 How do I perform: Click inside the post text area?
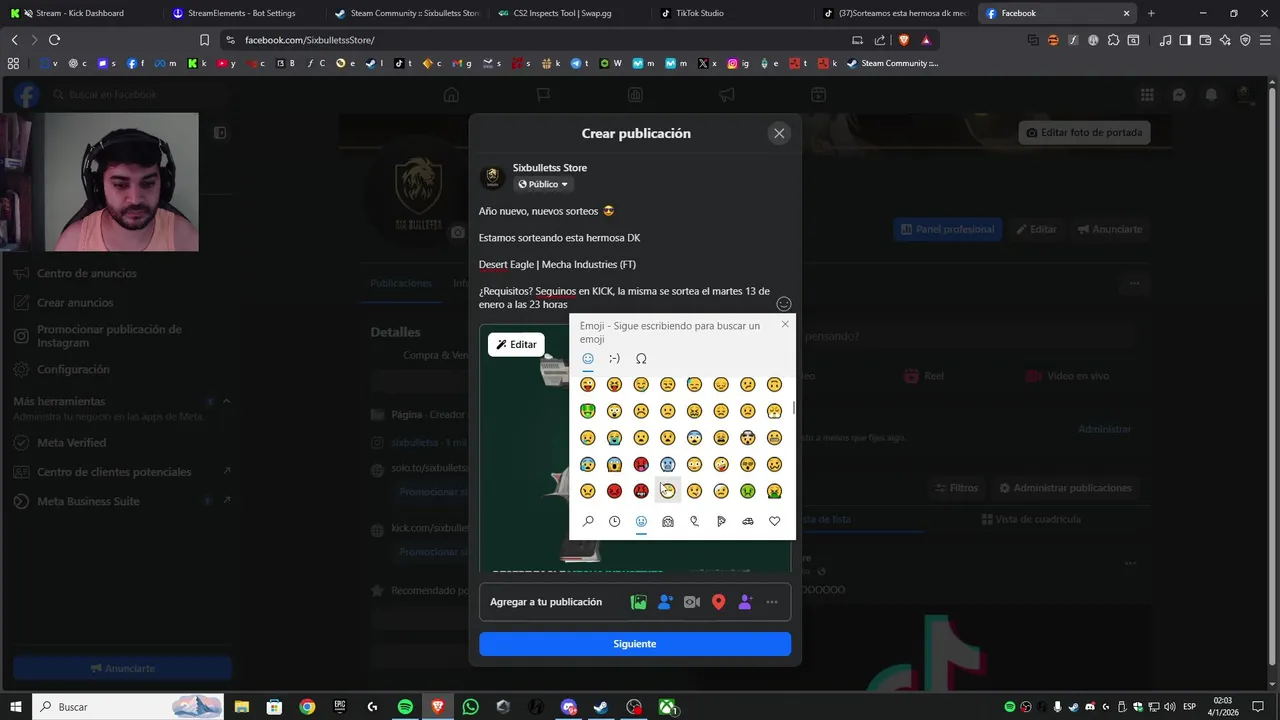[635, 258]
